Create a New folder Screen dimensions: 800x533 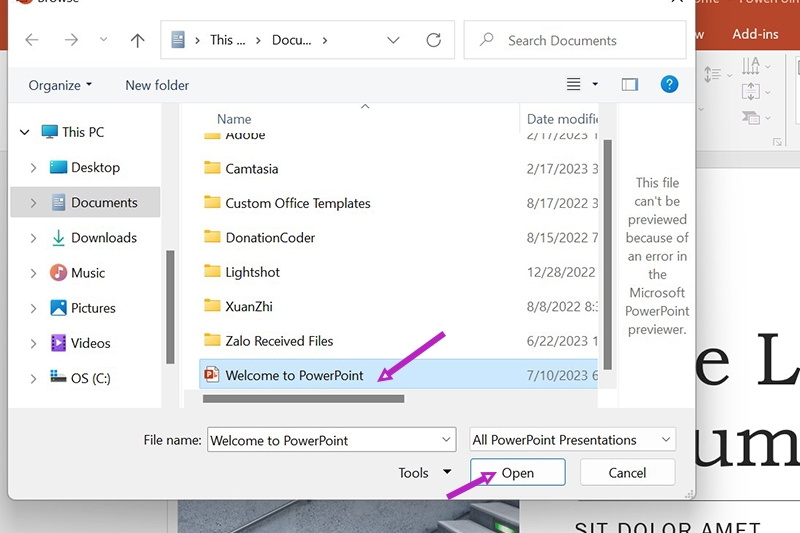point(157,85)
